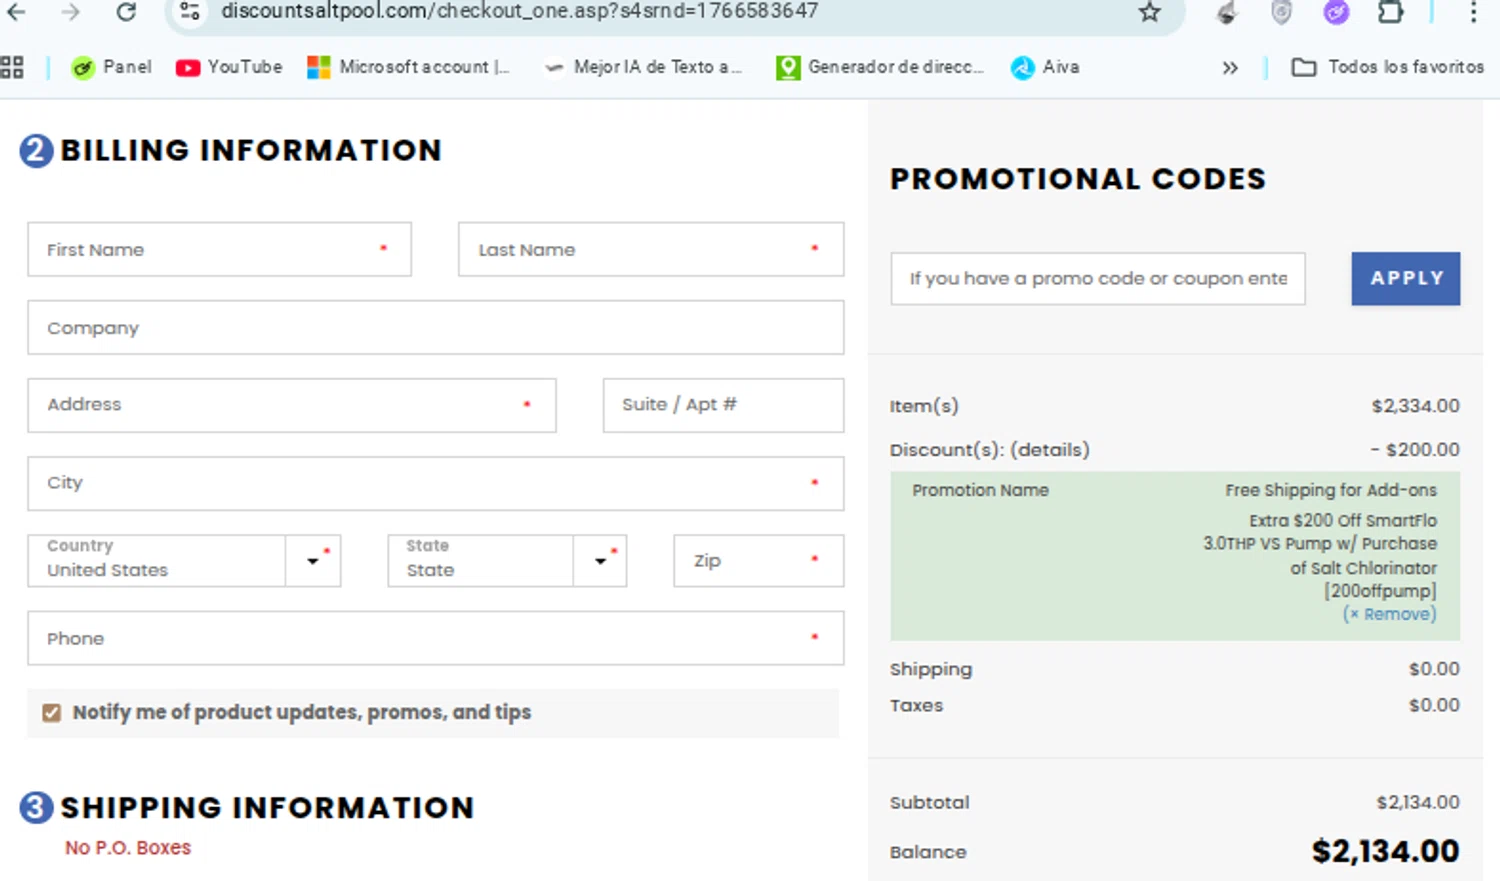Open the Panel bookmark
Viewport: 1500px width, 881px height.
pyautogui.click(x=111, y=67)
